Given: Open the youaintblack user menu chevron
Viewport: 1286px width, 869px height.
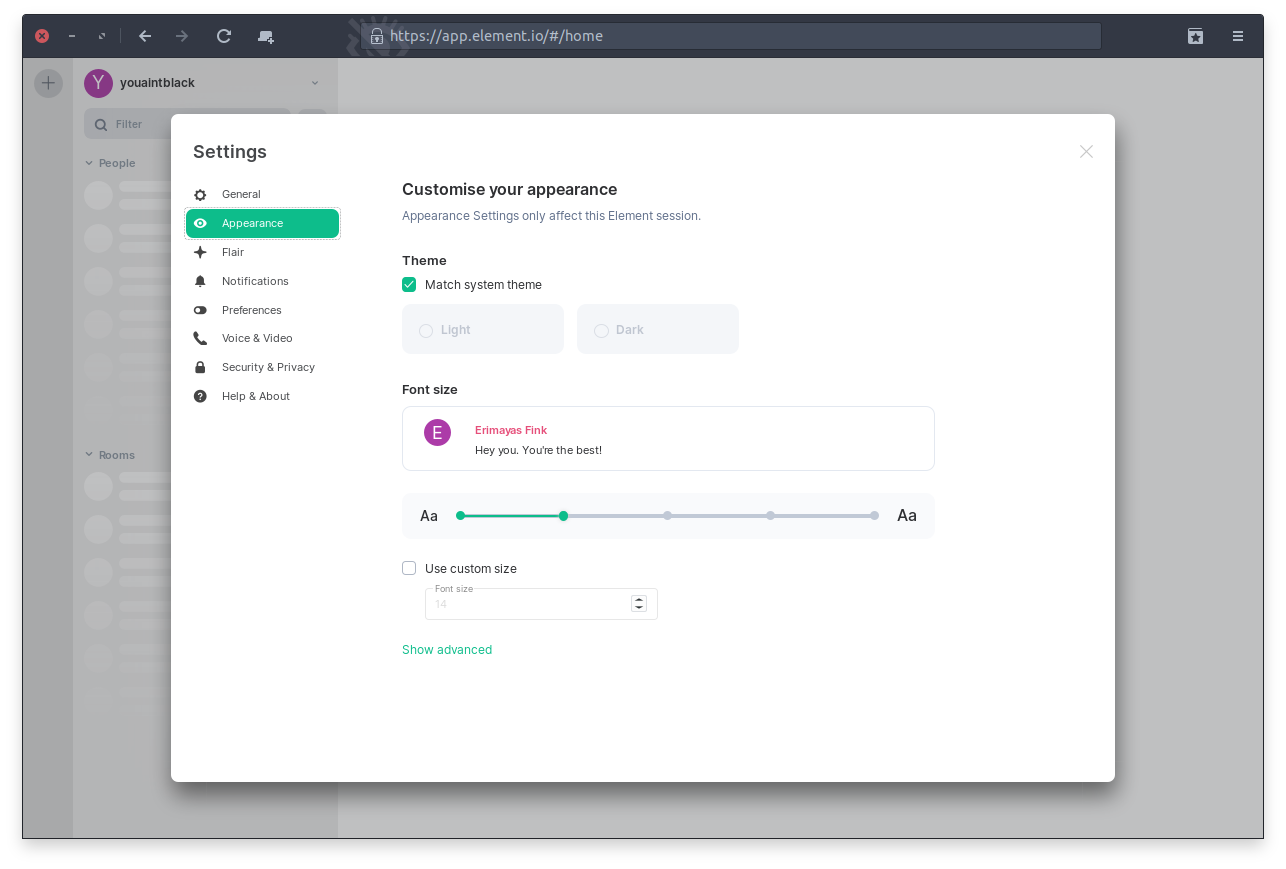Looking at the screenshot, I should pos(315,83).
